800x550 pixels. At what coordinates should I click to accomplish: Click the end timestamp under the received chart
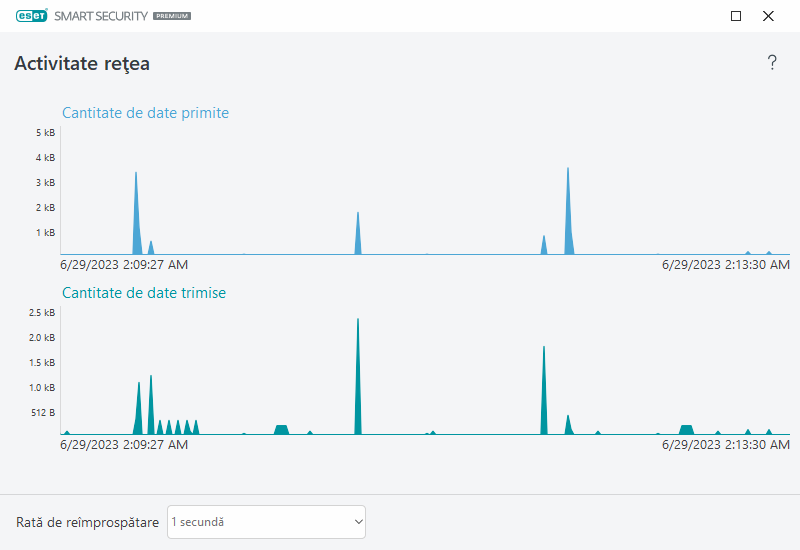[726, 265]
